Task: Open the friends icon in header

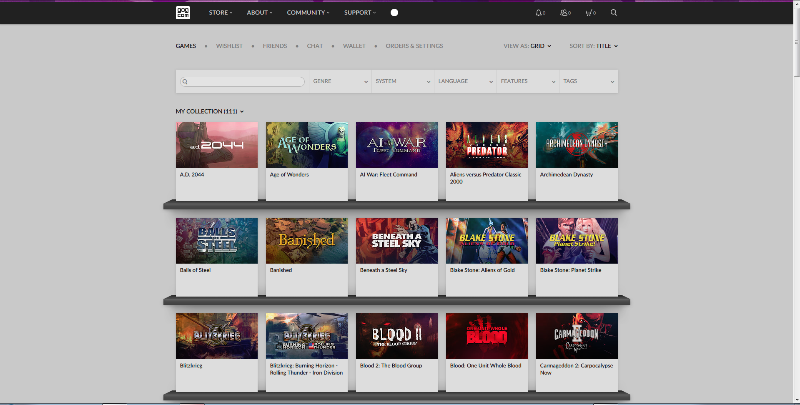Action: pos(565,13)
